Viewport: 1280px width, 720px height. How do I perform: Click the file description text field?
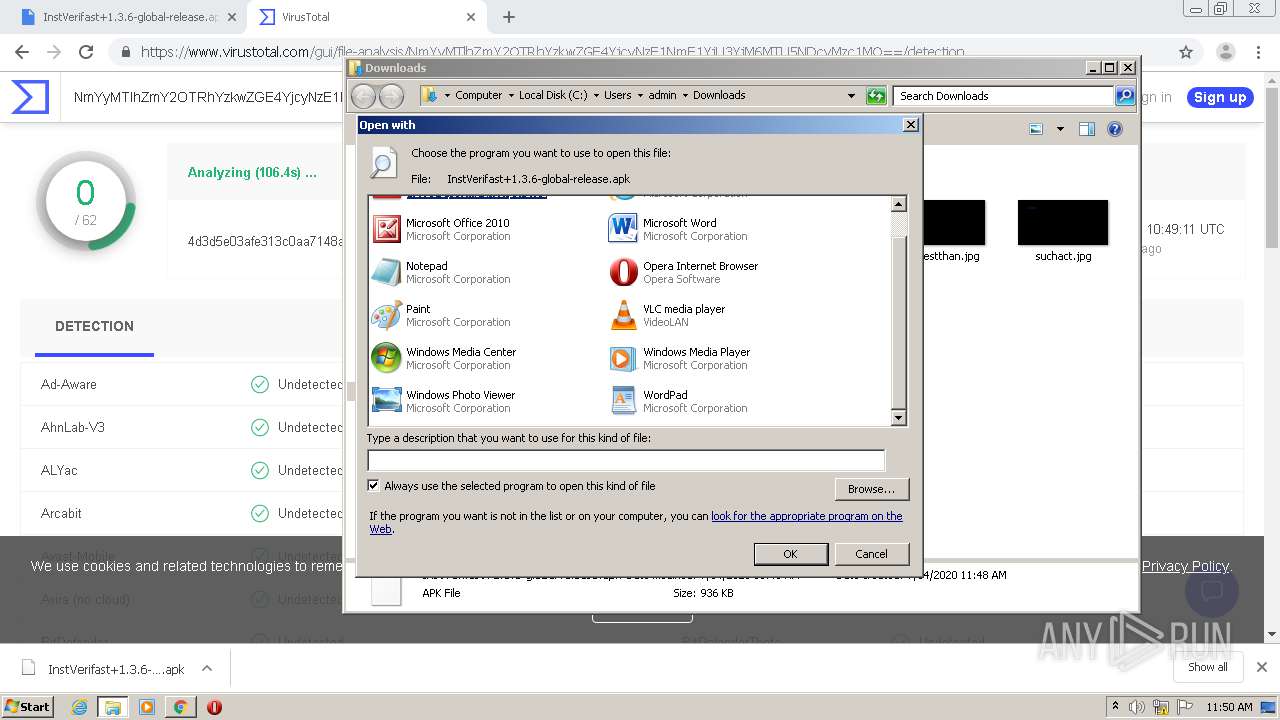[626, 460]
